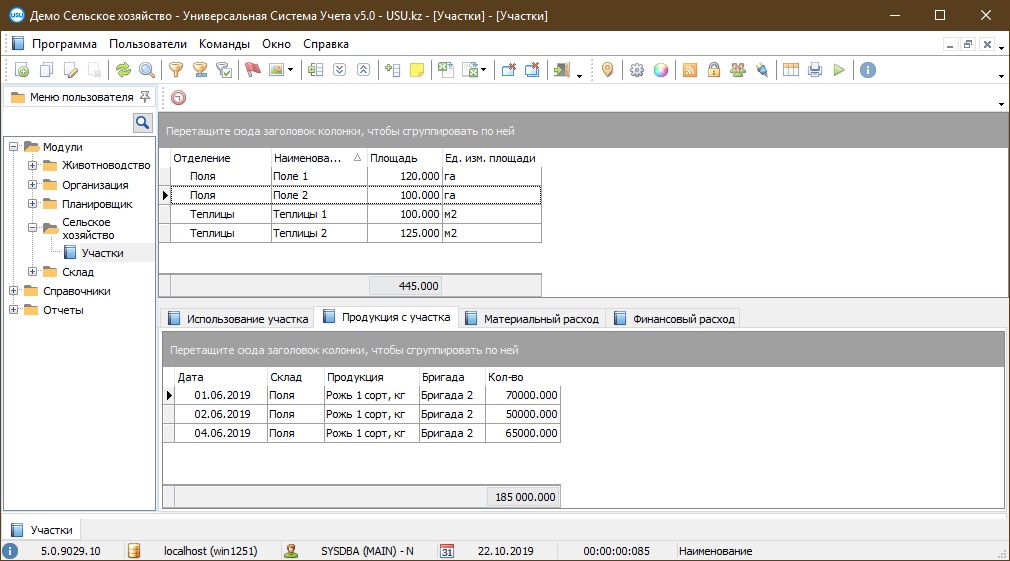Viewport: 1010px width, 561px height.
Task: Open the image icon dropdown arrow
Action: [x=291, y=71]
